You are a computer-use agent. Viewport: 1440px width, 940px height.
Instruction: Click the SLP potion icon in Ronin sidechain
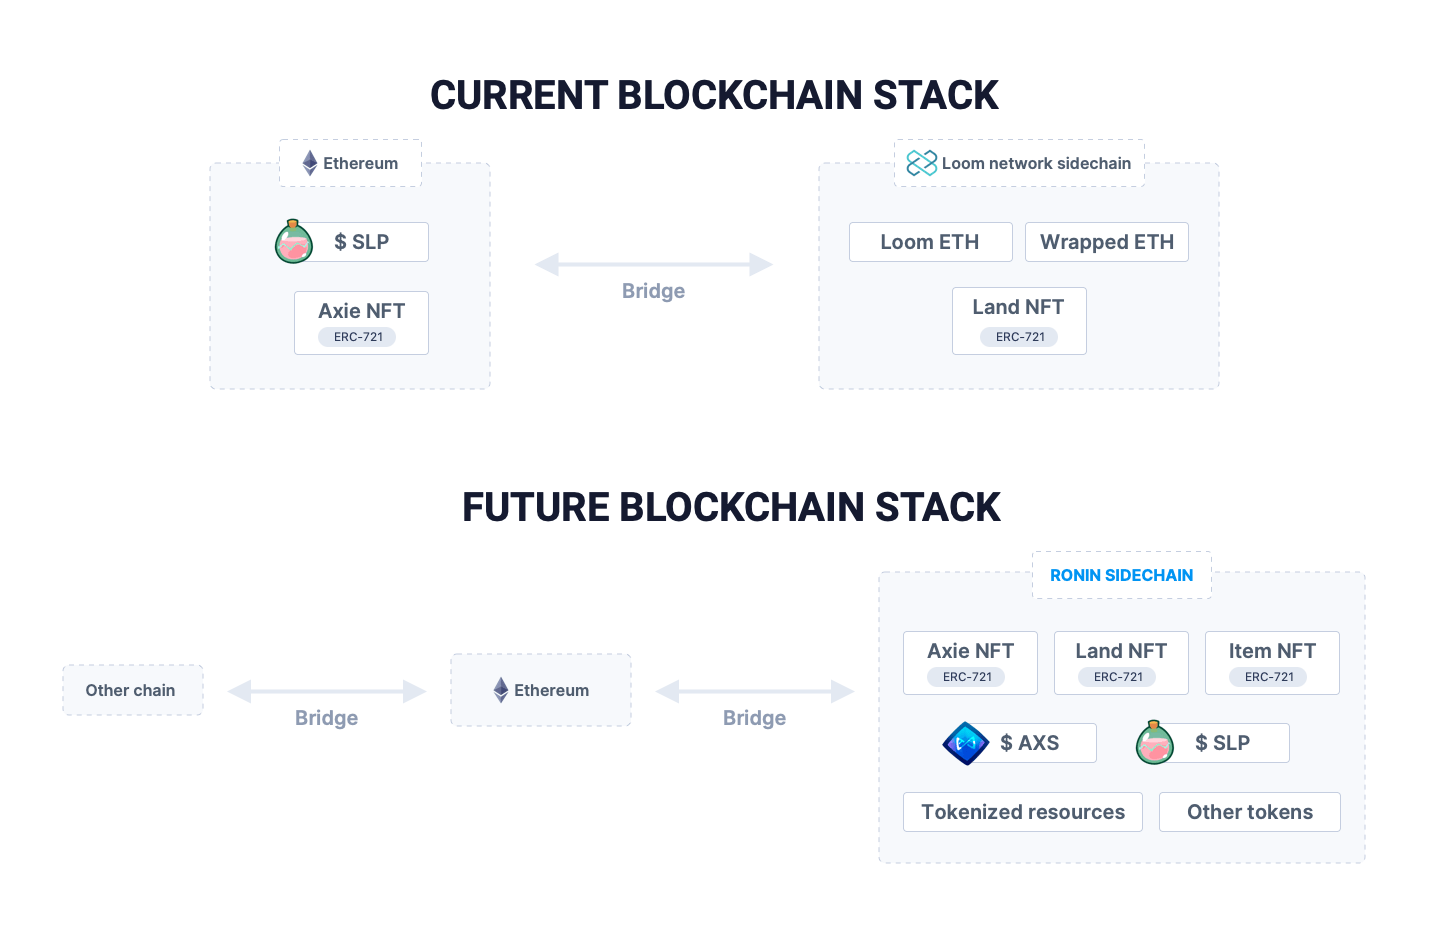point(1155,743)
